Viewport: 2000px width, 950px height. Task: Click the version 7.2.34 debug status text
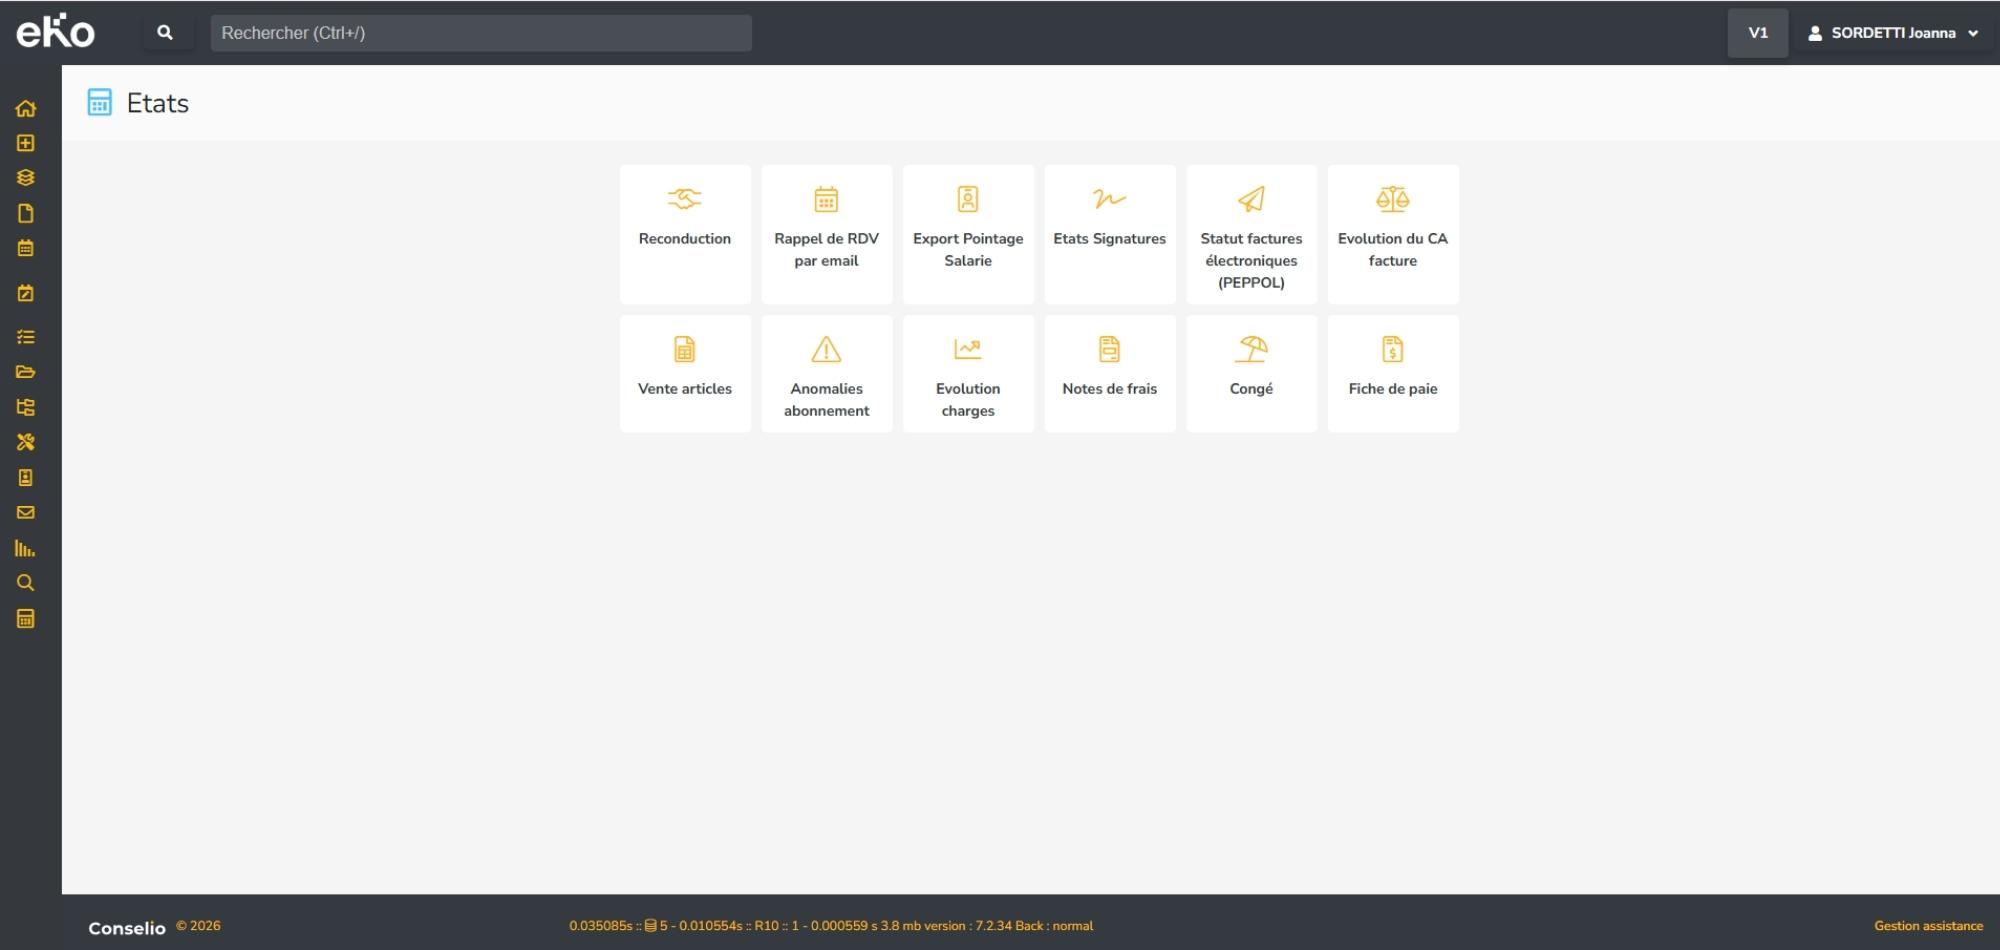831,926
